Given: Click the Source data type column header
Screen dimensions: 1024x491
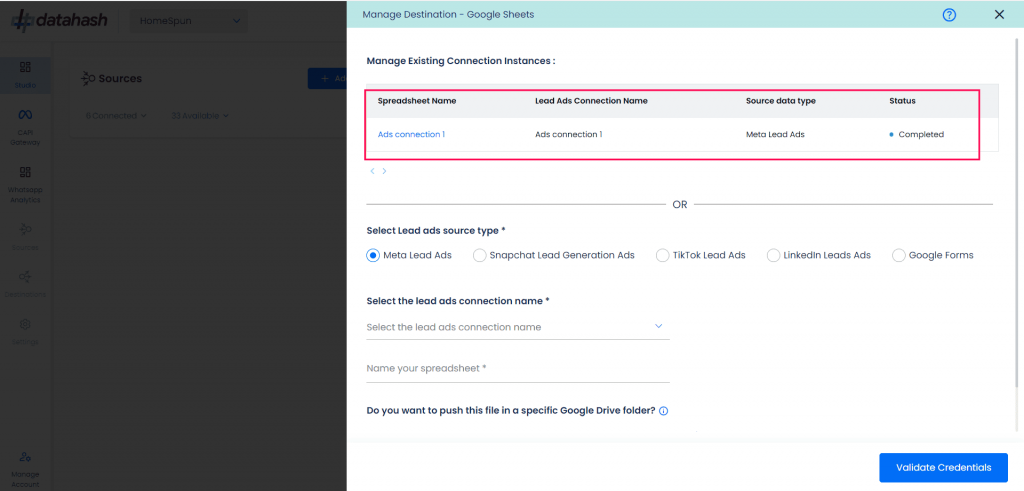Looking at the screenshot, I should point(780,101).
